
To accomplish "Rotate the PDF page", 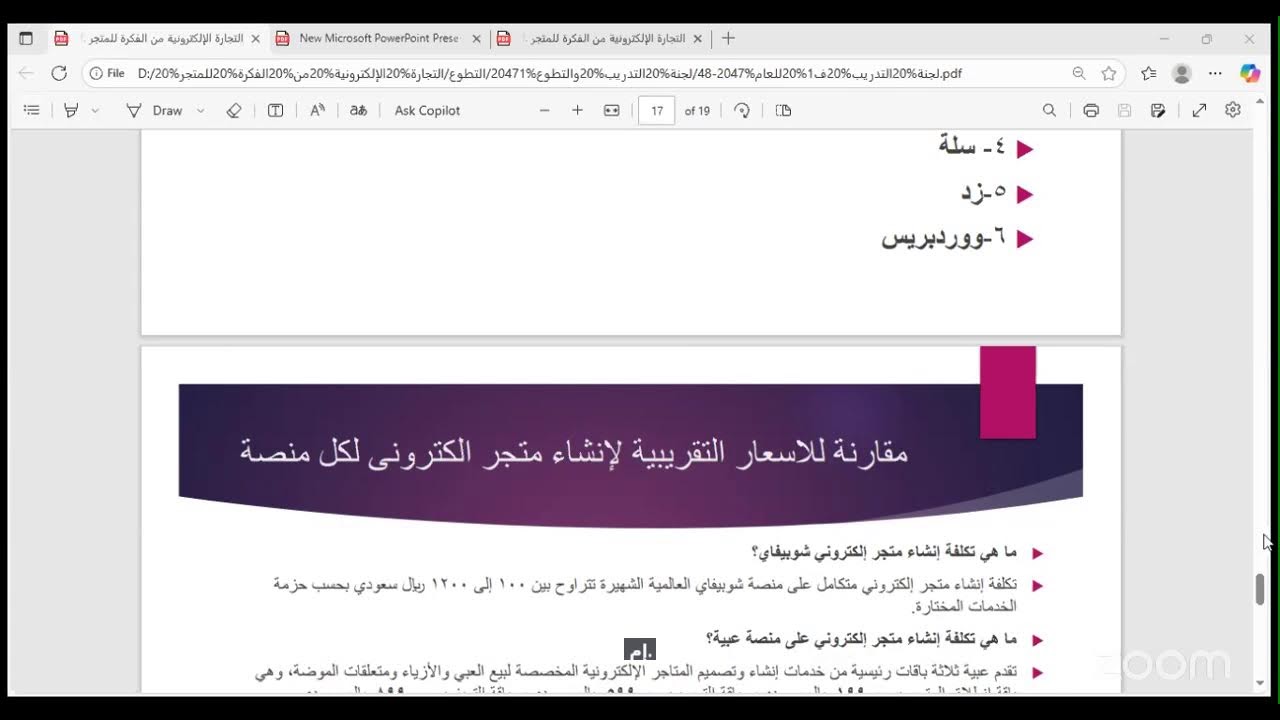I will tap(742, 110).
